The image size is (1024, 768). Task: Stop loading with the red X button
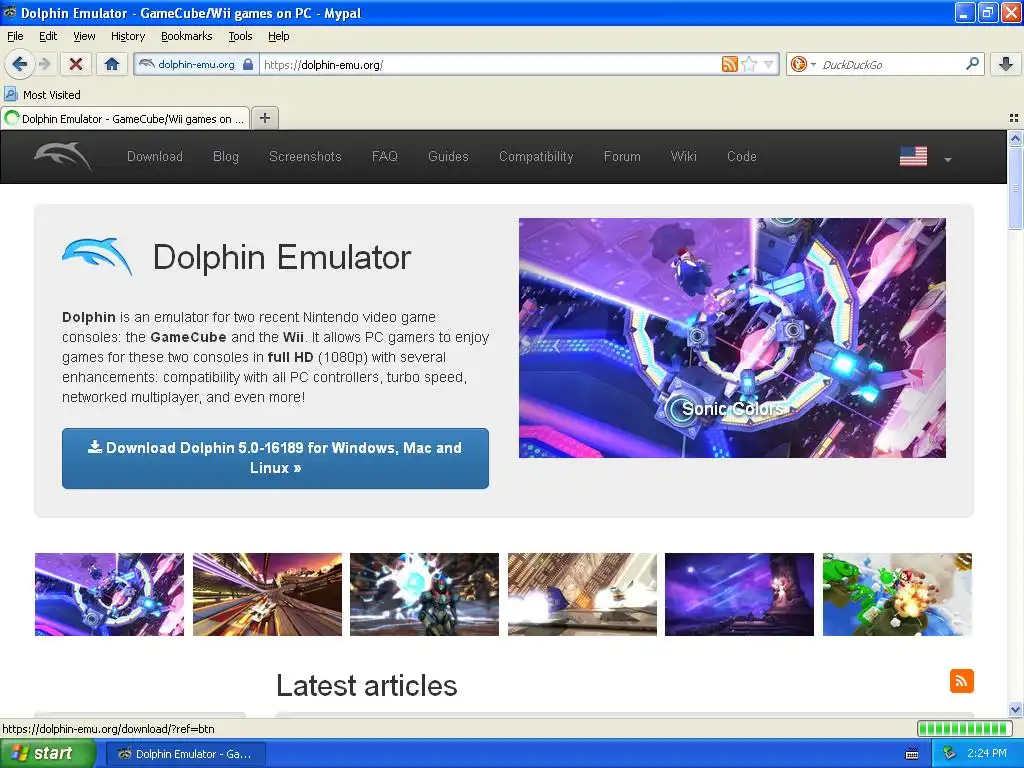pos(76,64)
